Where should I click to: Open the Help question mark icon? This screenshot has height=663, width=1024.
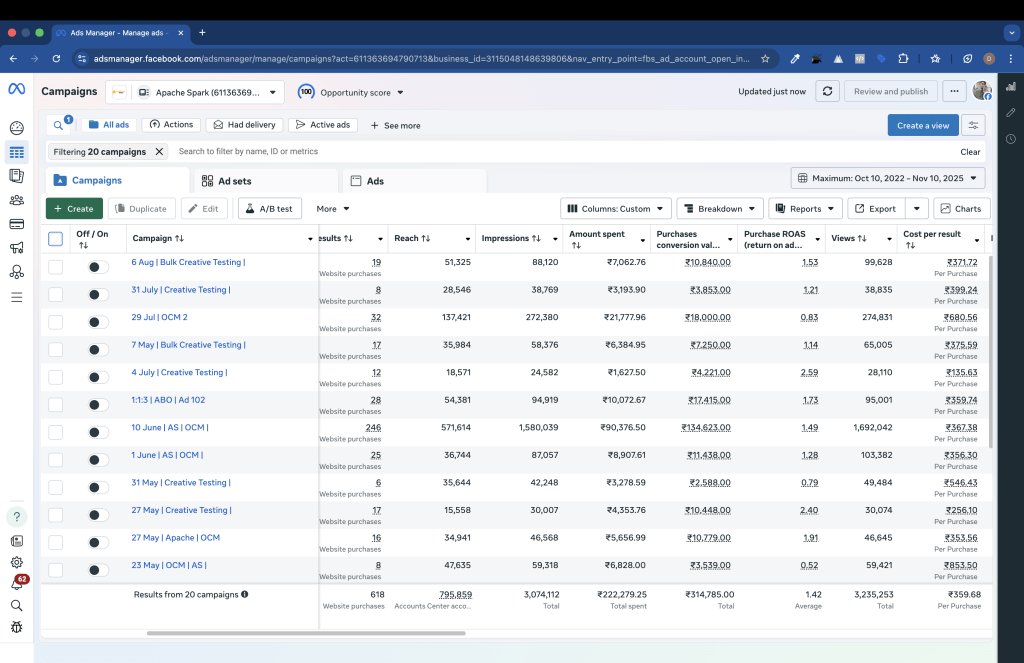coord(17,517)
